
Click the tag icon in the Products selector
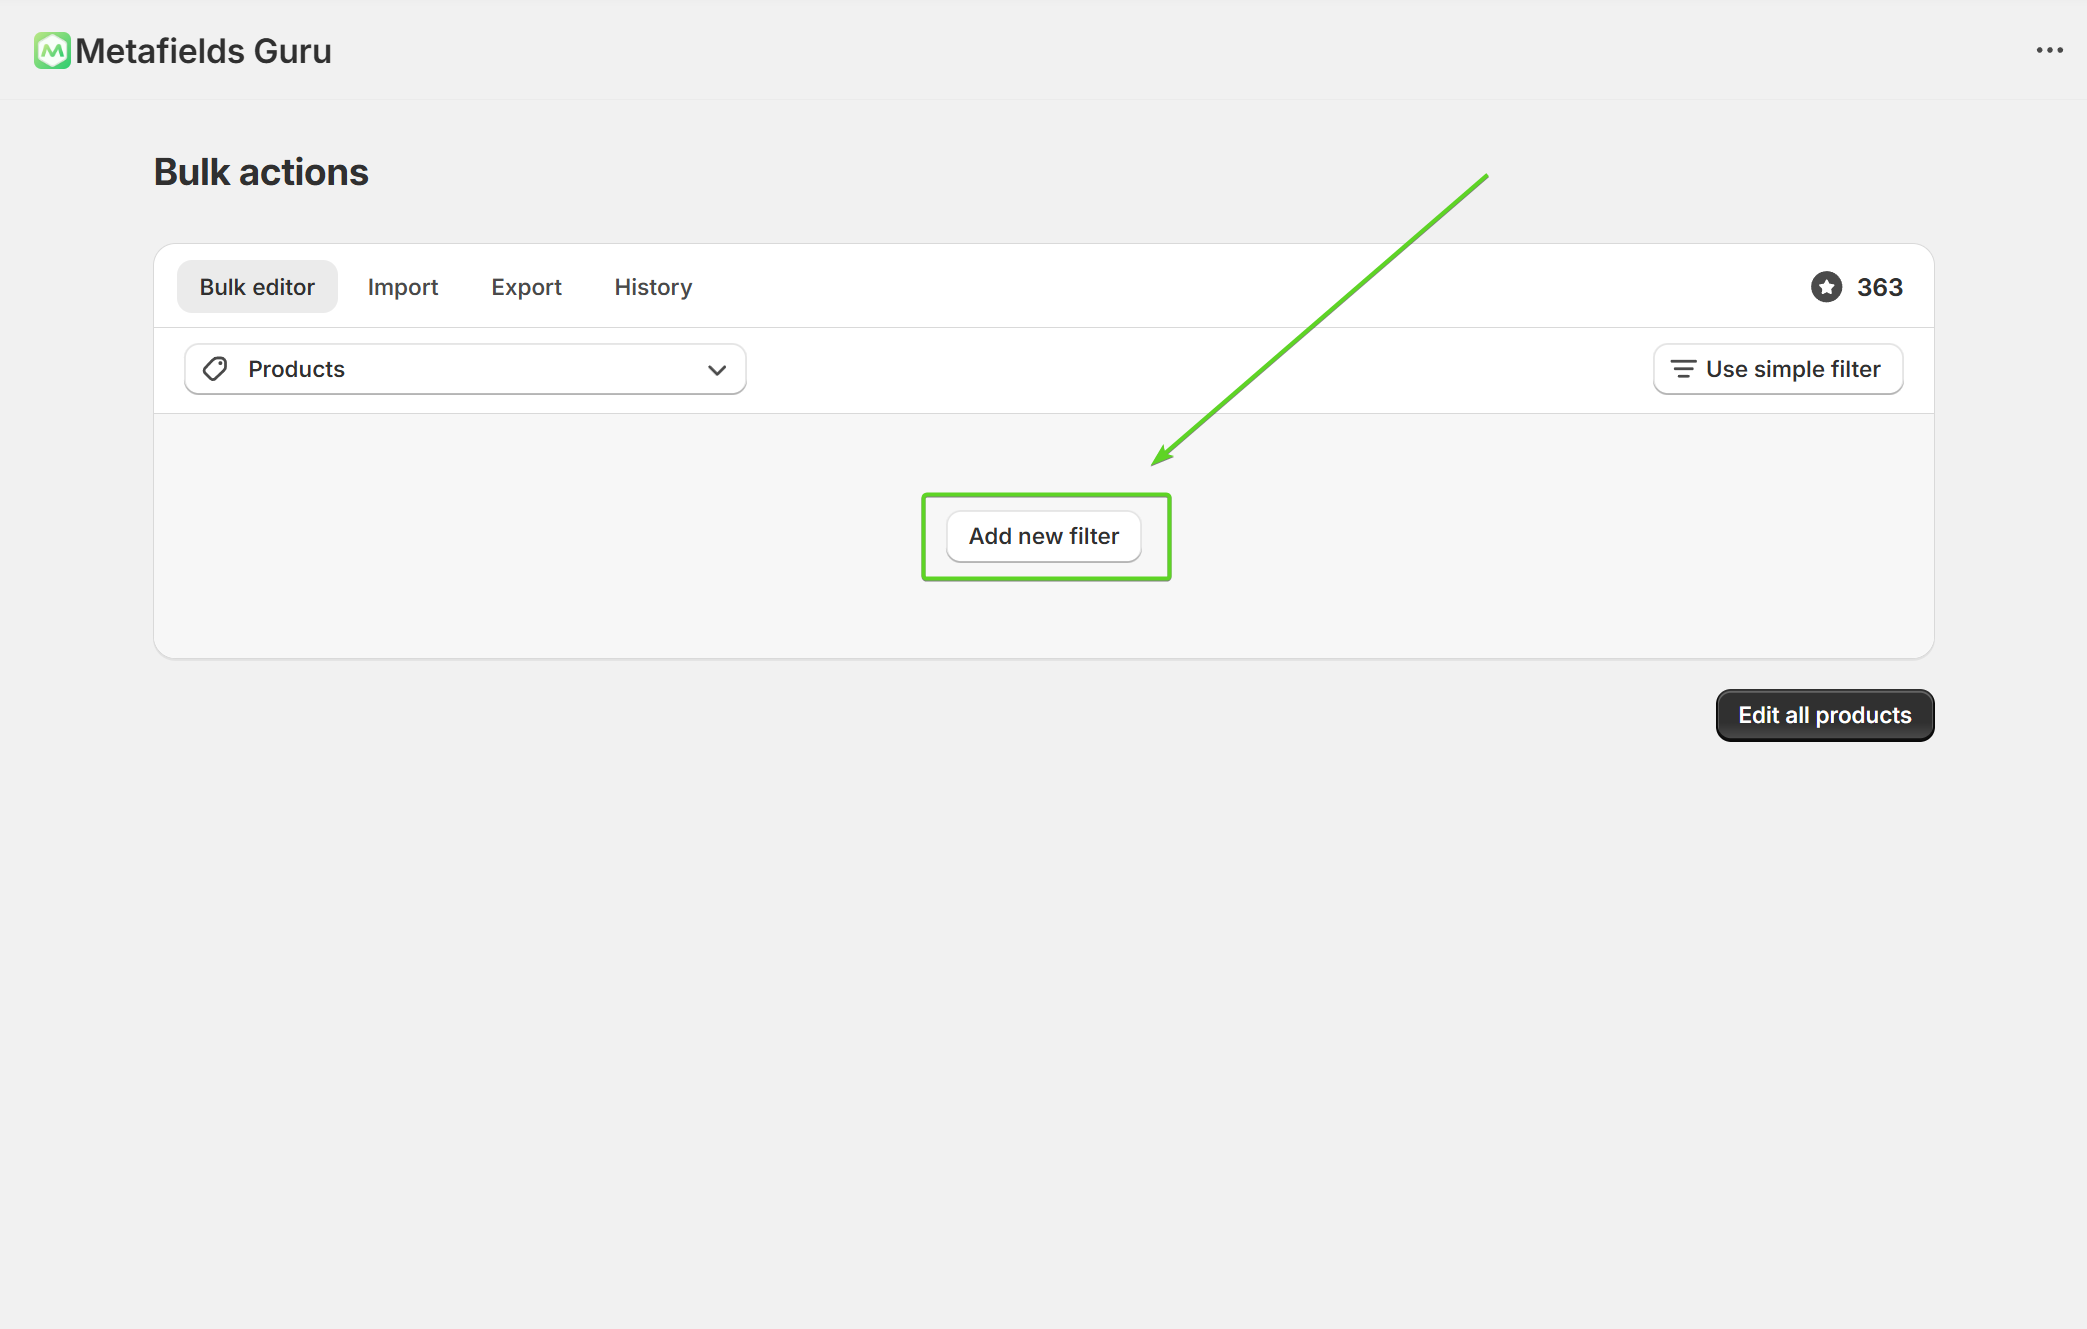(215, 369)
